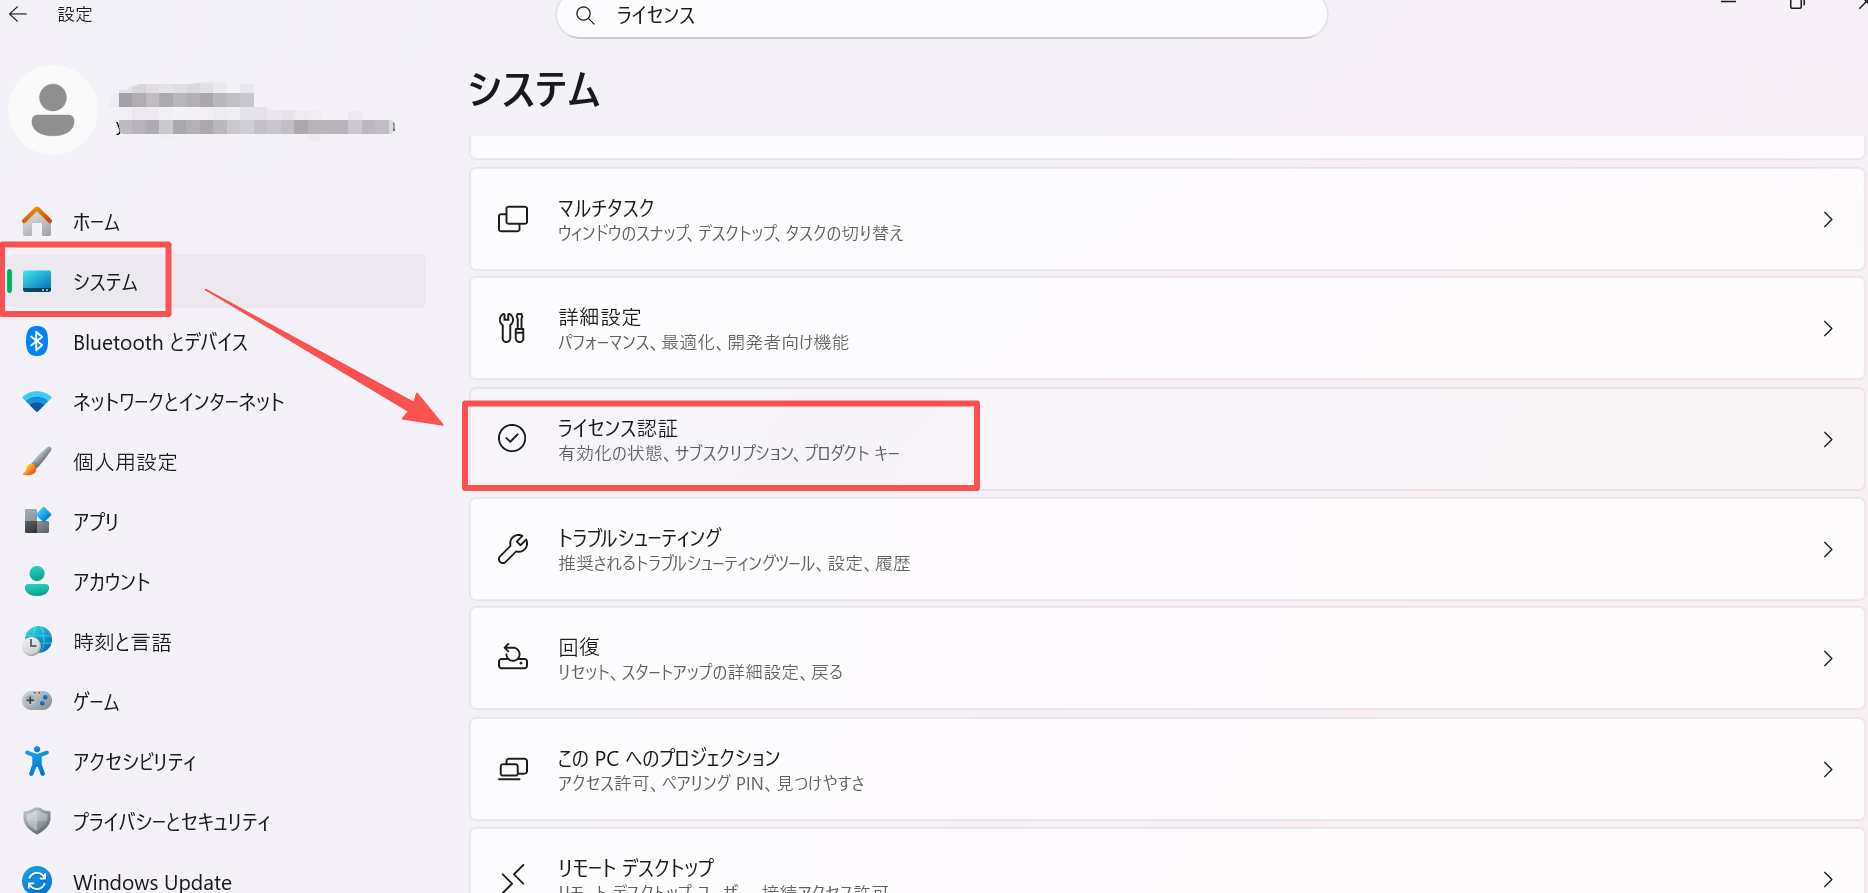Expand the マルチタスク chevron arrow
This screenshot has height=893, width=1868.
click(1828, 219)
